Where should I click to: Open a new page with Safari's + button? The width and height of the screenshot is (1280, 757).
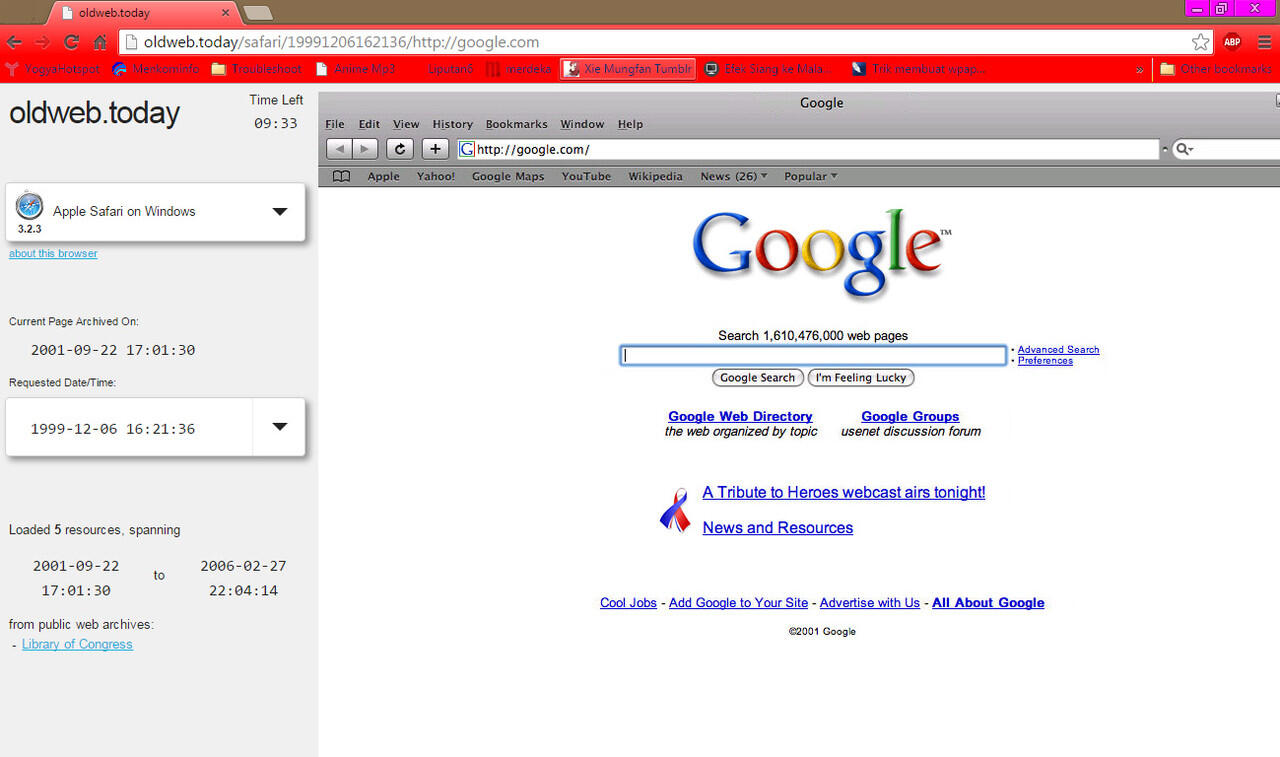pos(435,148)
